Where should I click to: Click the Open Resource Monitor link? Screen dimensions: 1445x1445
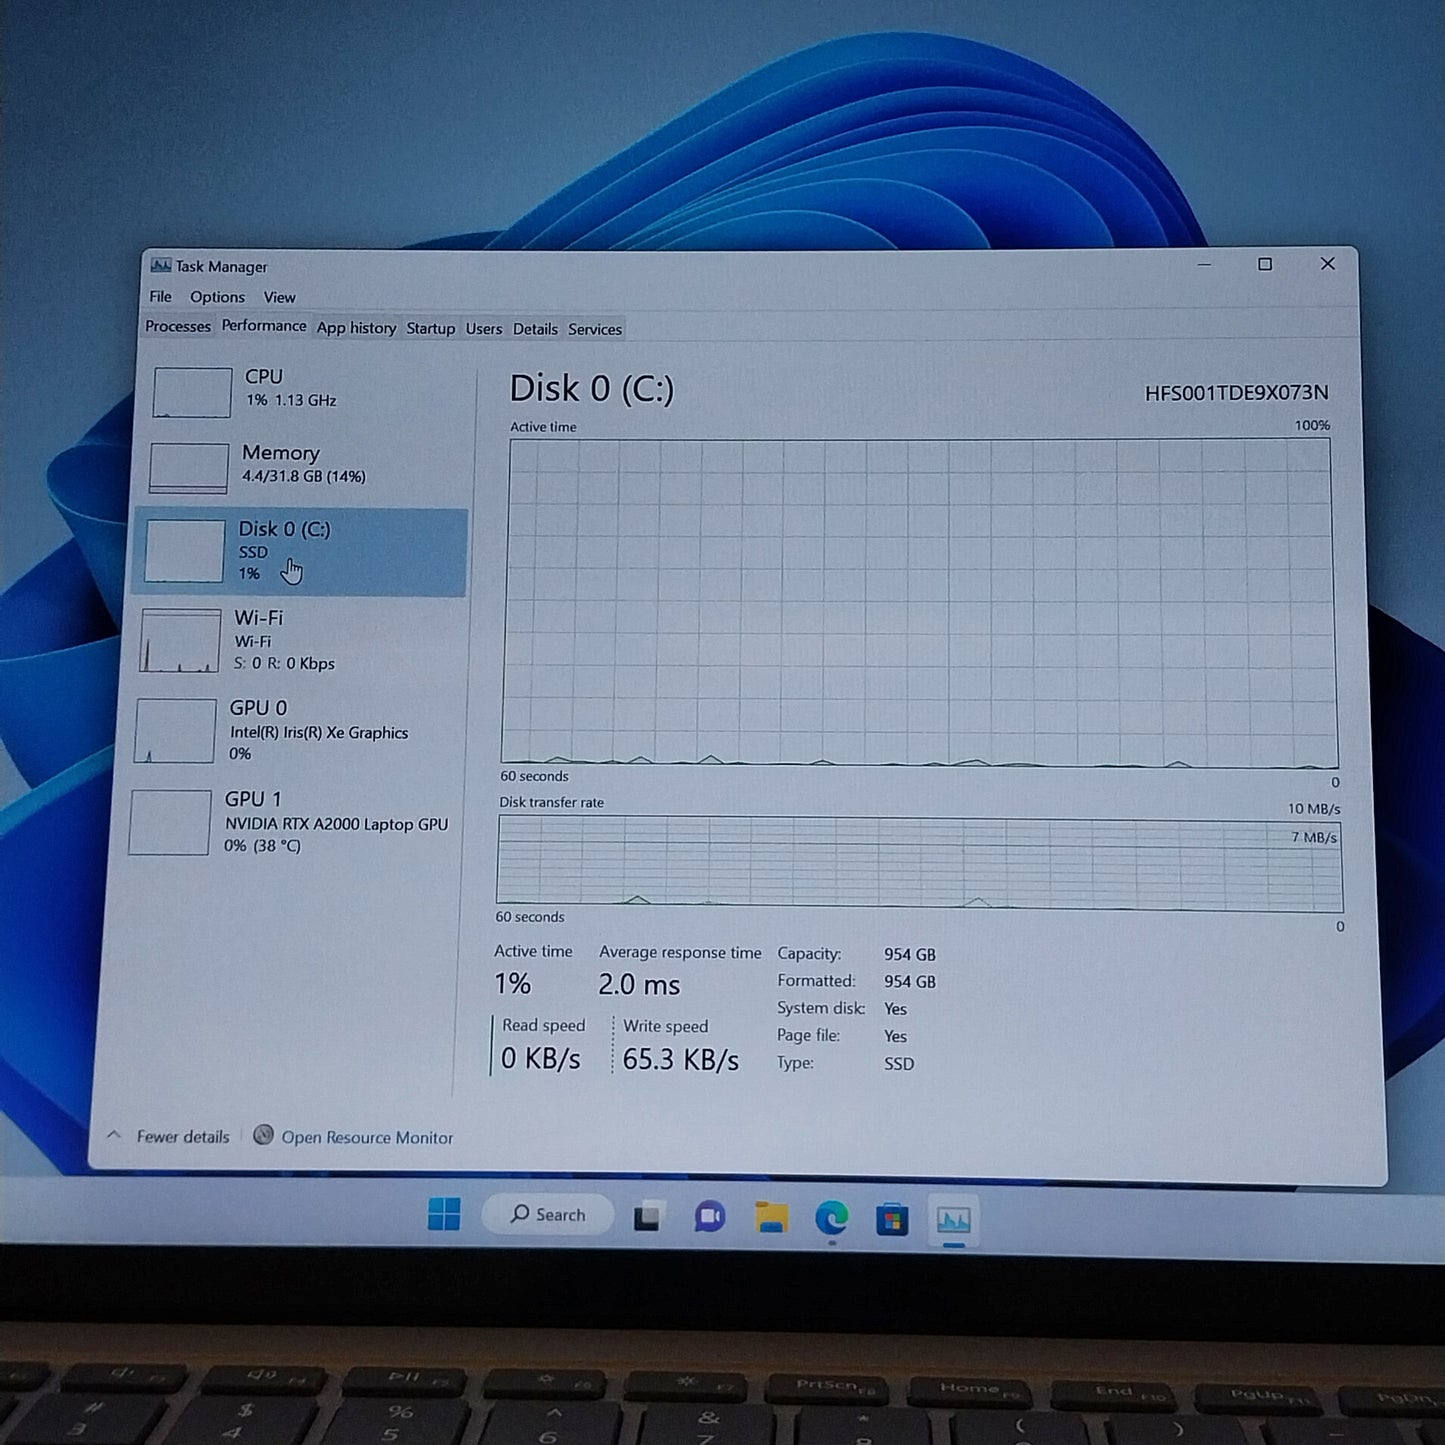(367, 1137)
